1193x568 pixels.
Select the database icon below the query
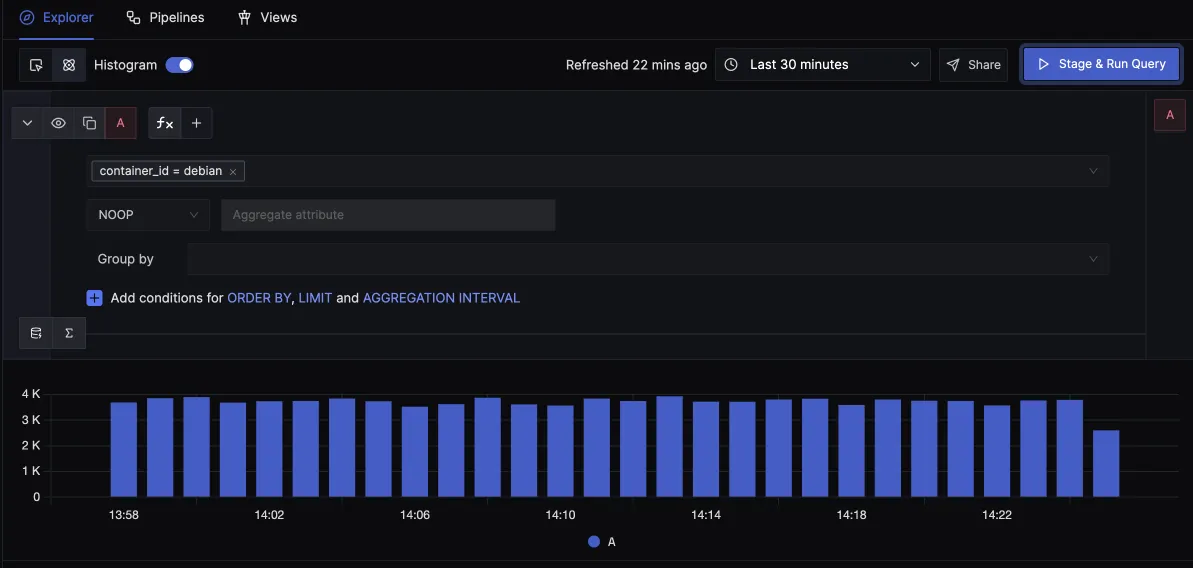36,333
